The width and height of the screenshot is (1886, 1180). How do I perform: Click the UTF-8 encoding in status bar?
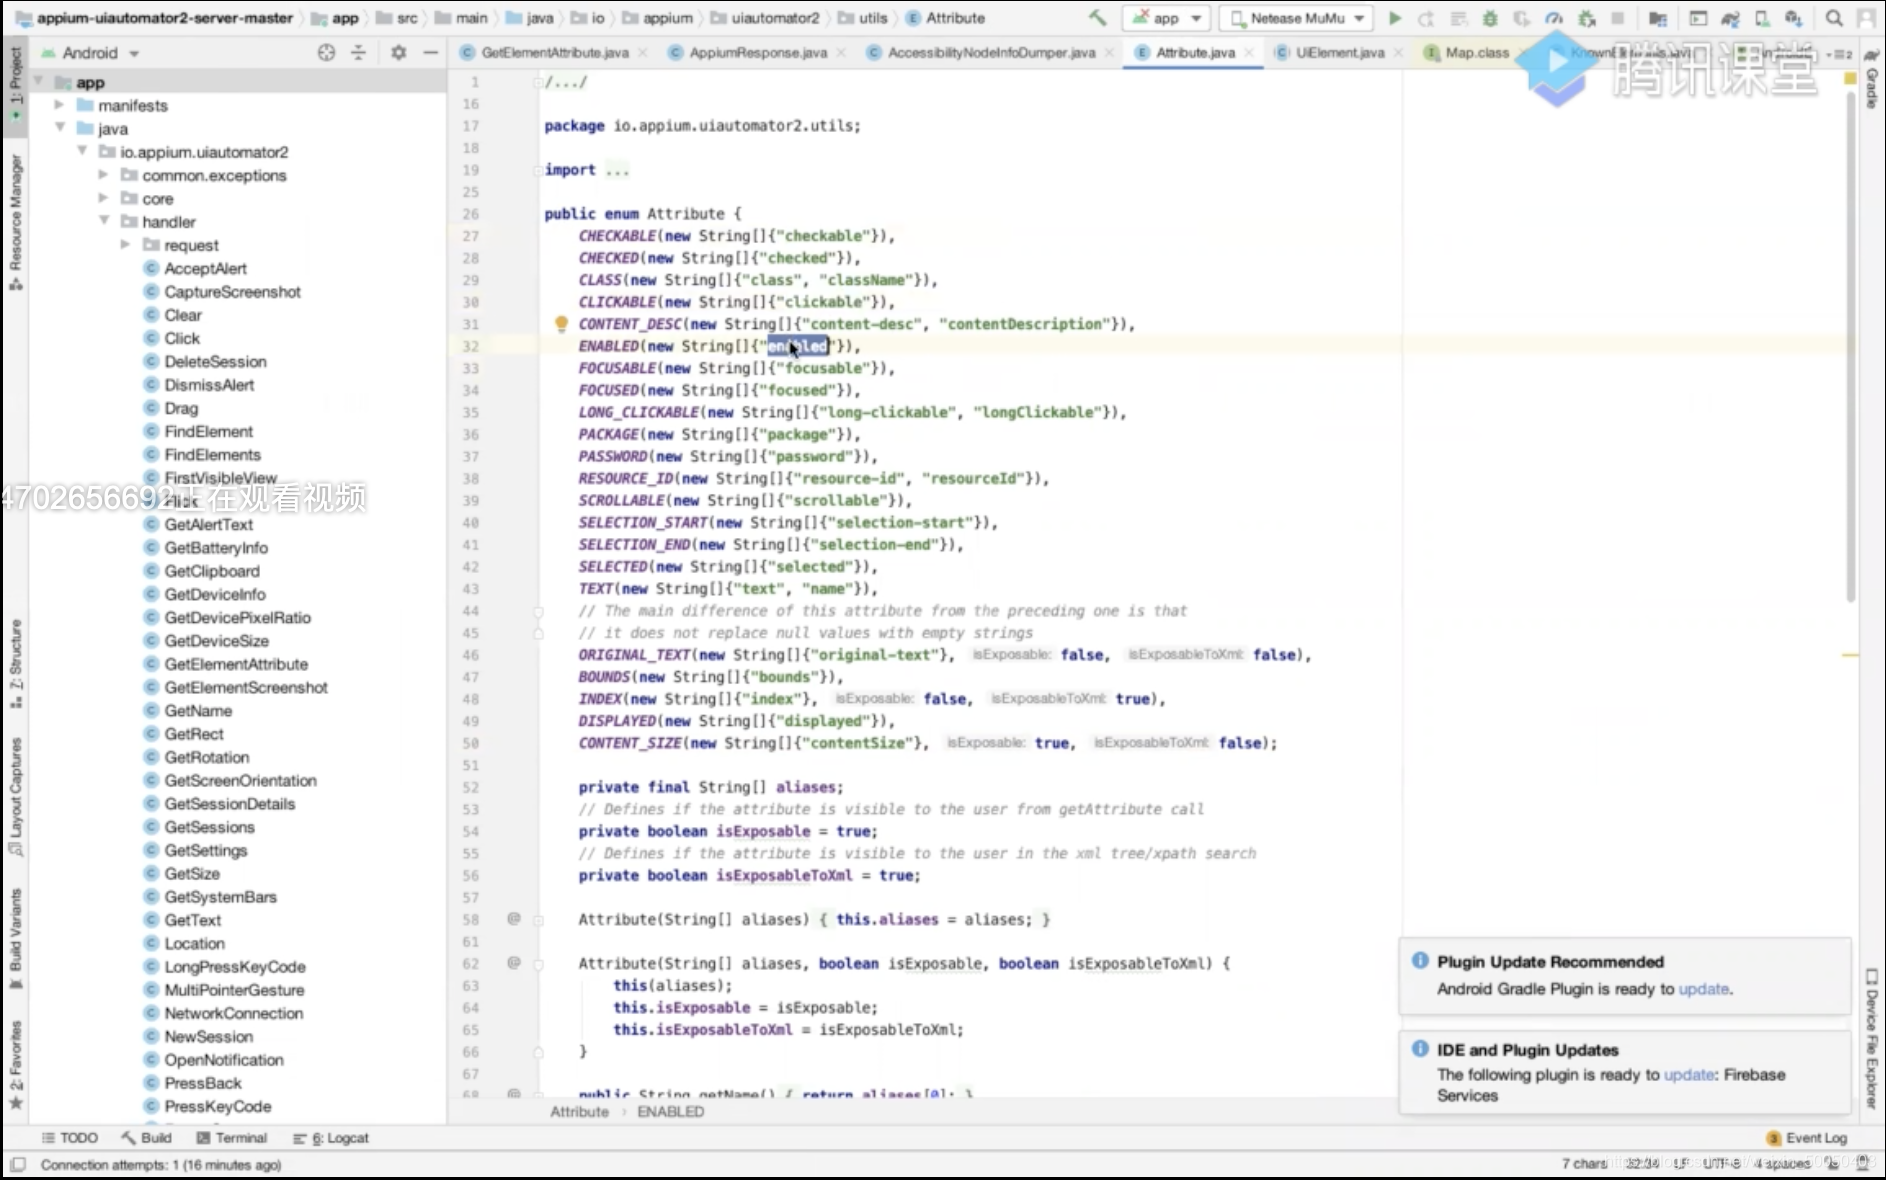(x=1721, y=1164)
